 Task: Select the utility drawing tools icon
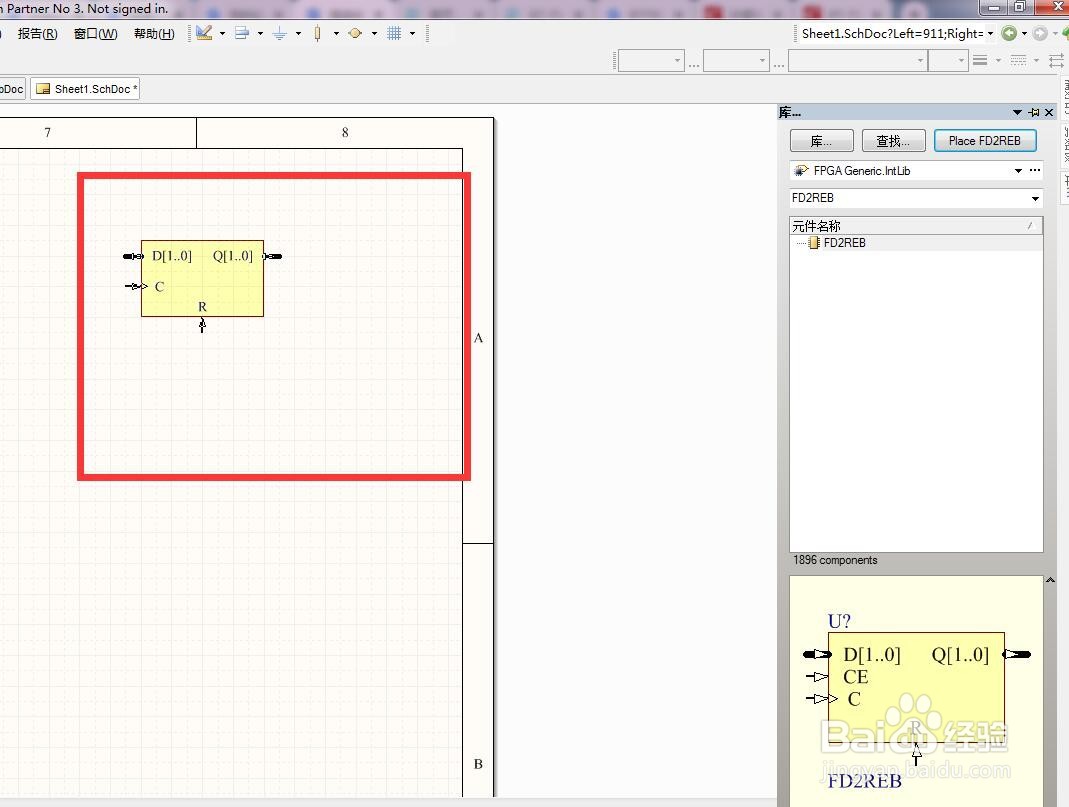[x=204, y=33]
